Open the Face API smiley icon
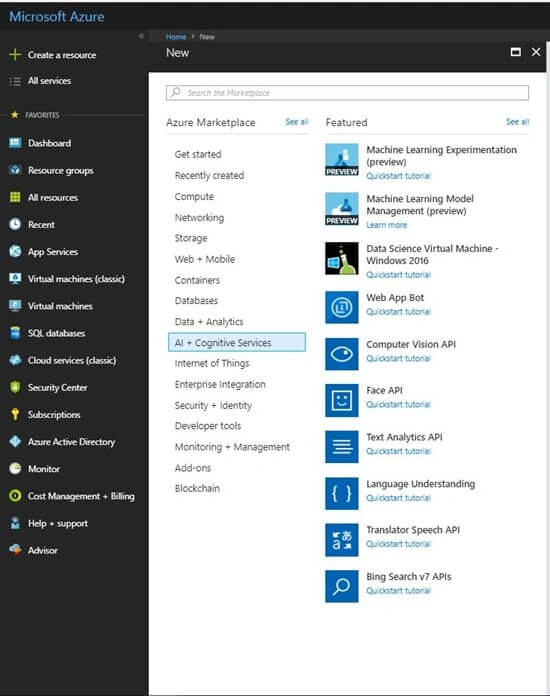550x696 pixels. pyautogui.click(x=341, y=400)
